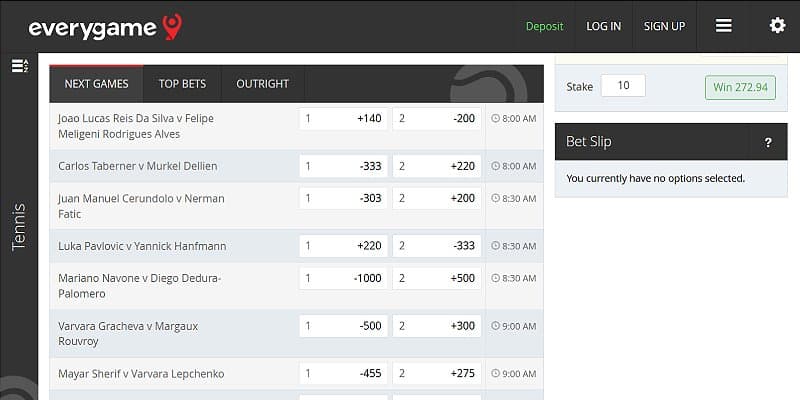
Task: Click clock icon for Sherif v Lepchenko
Action: (x=496, y=374)
